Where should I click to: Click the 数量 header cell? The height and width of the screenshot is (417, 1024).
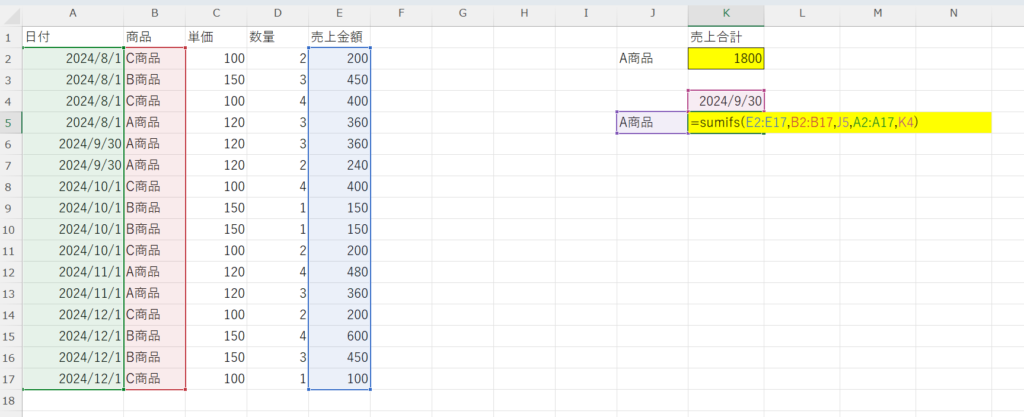278,37
